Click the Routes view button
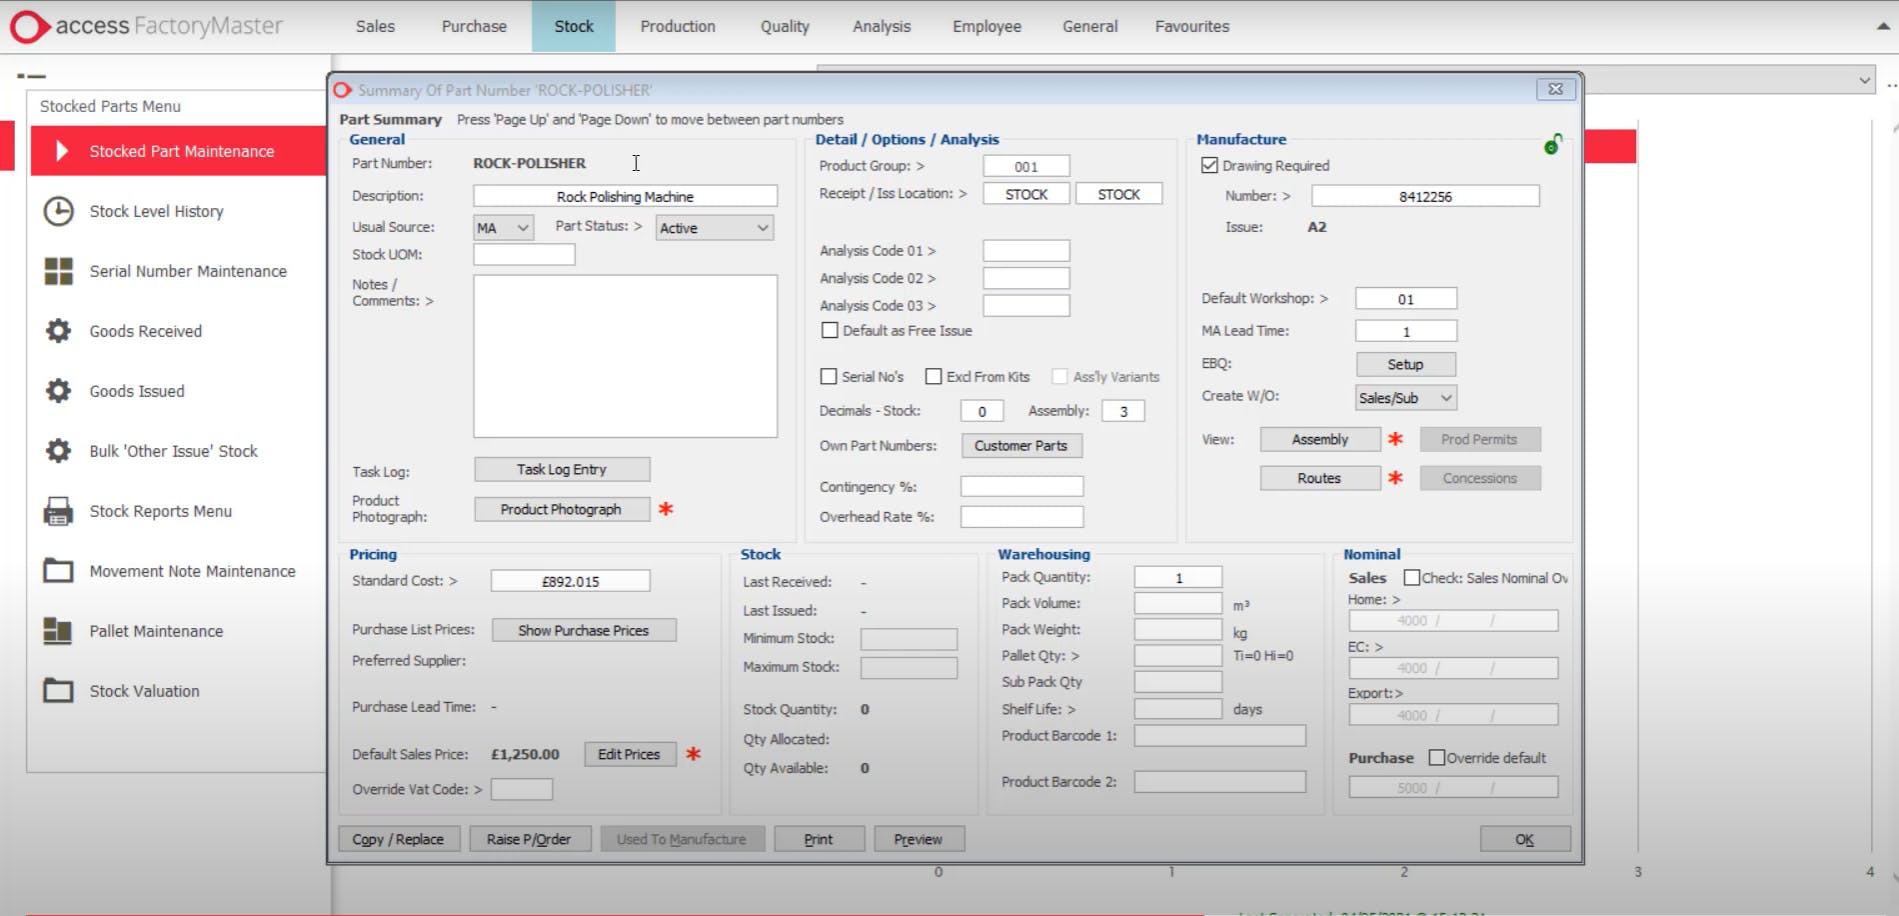 click(x=1320, y=478)
